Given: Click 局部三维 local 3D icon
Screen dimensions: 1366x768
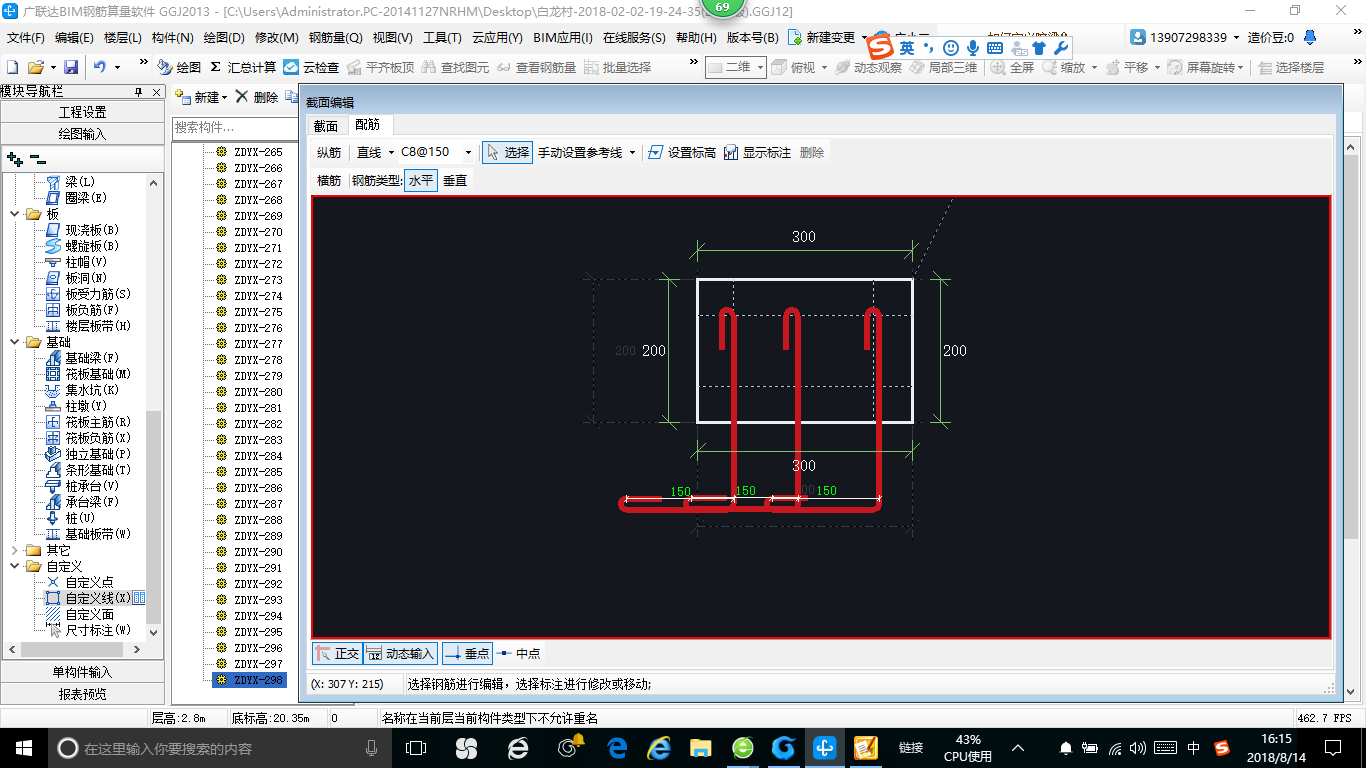Looking at the screenshot, I should point(943,67).
